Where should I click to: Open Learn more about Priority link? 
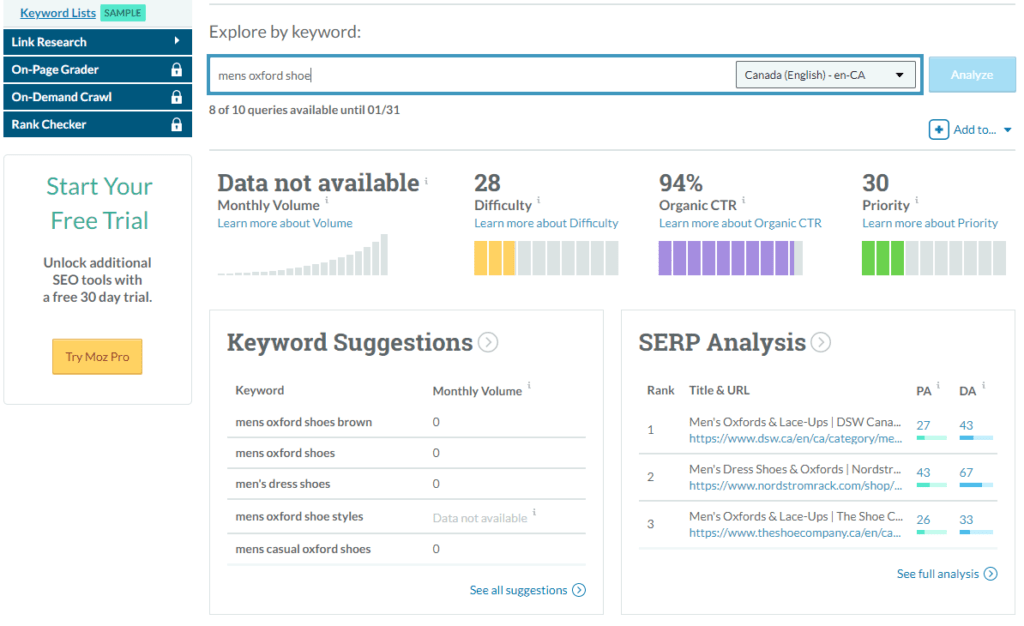[930, 223]
